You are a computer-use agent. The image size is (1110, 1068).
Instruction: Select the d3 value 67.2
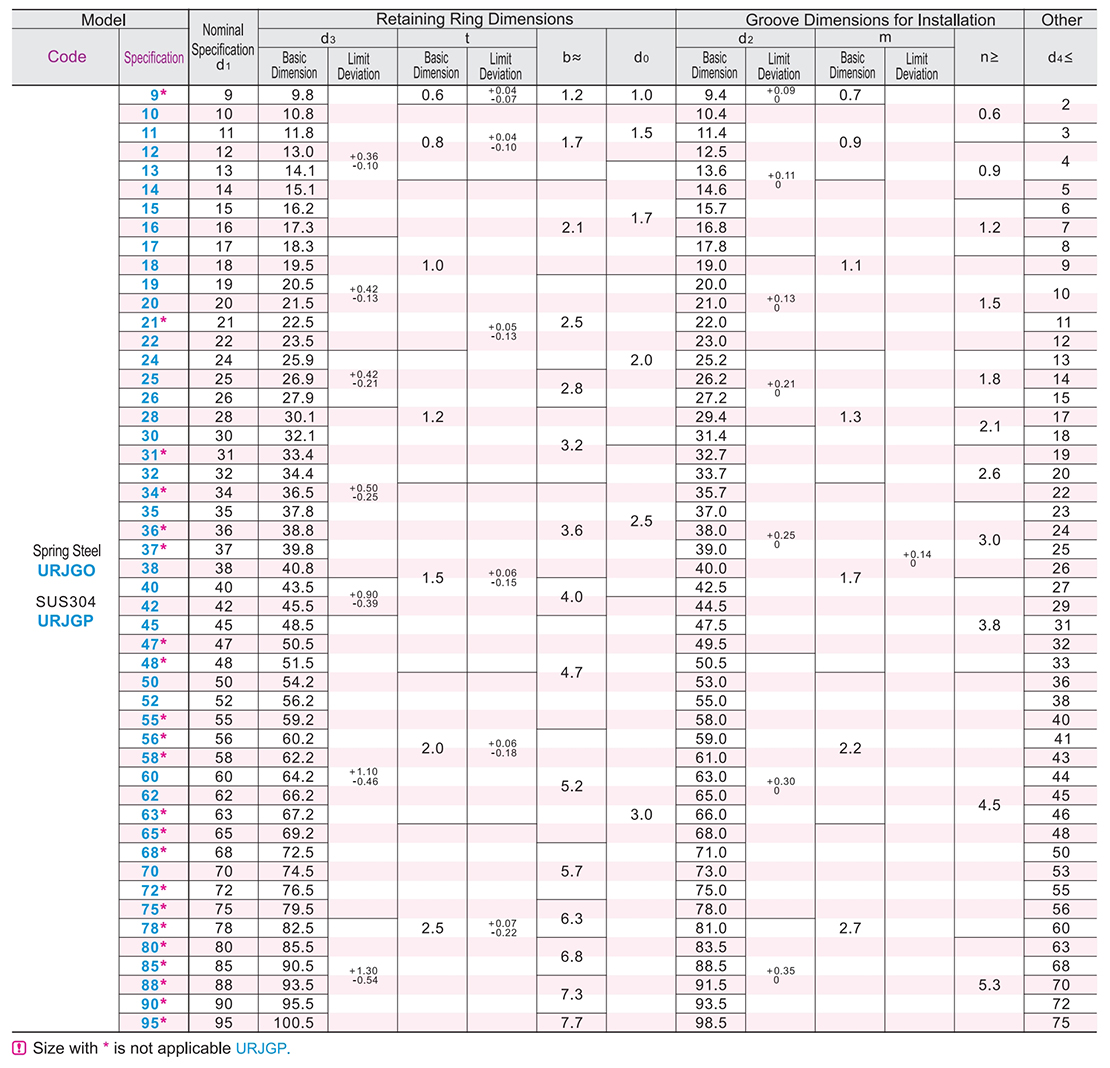point(298,815)
